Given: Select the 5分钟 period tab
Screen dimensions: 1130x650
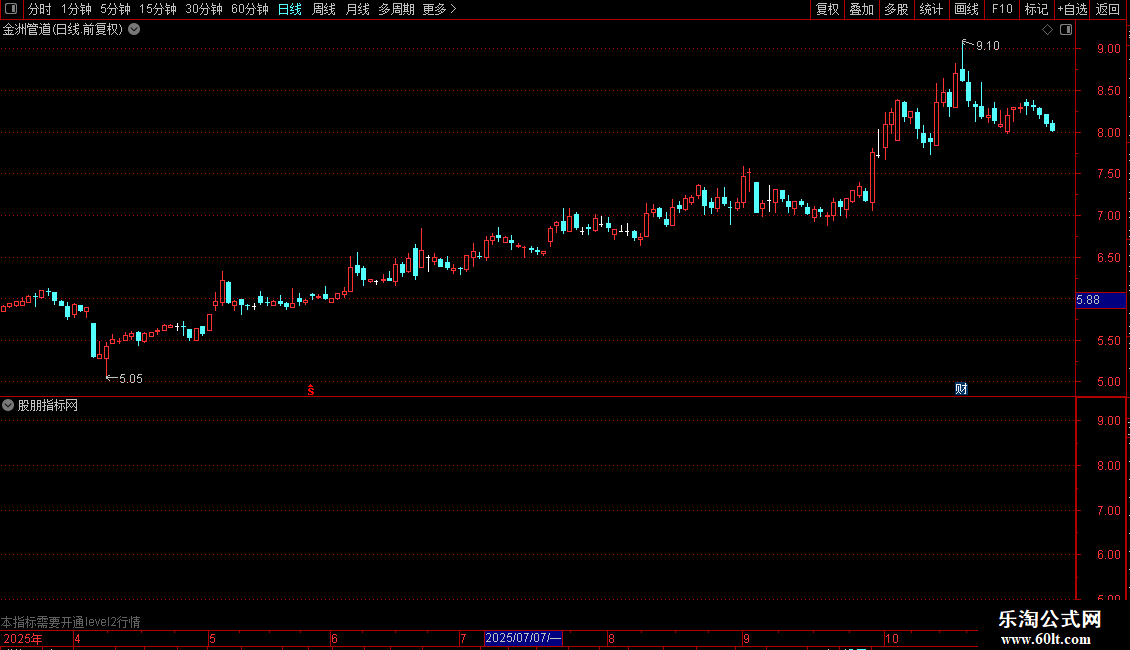Looking at the screenshot, I should click(x=115, y=9).
